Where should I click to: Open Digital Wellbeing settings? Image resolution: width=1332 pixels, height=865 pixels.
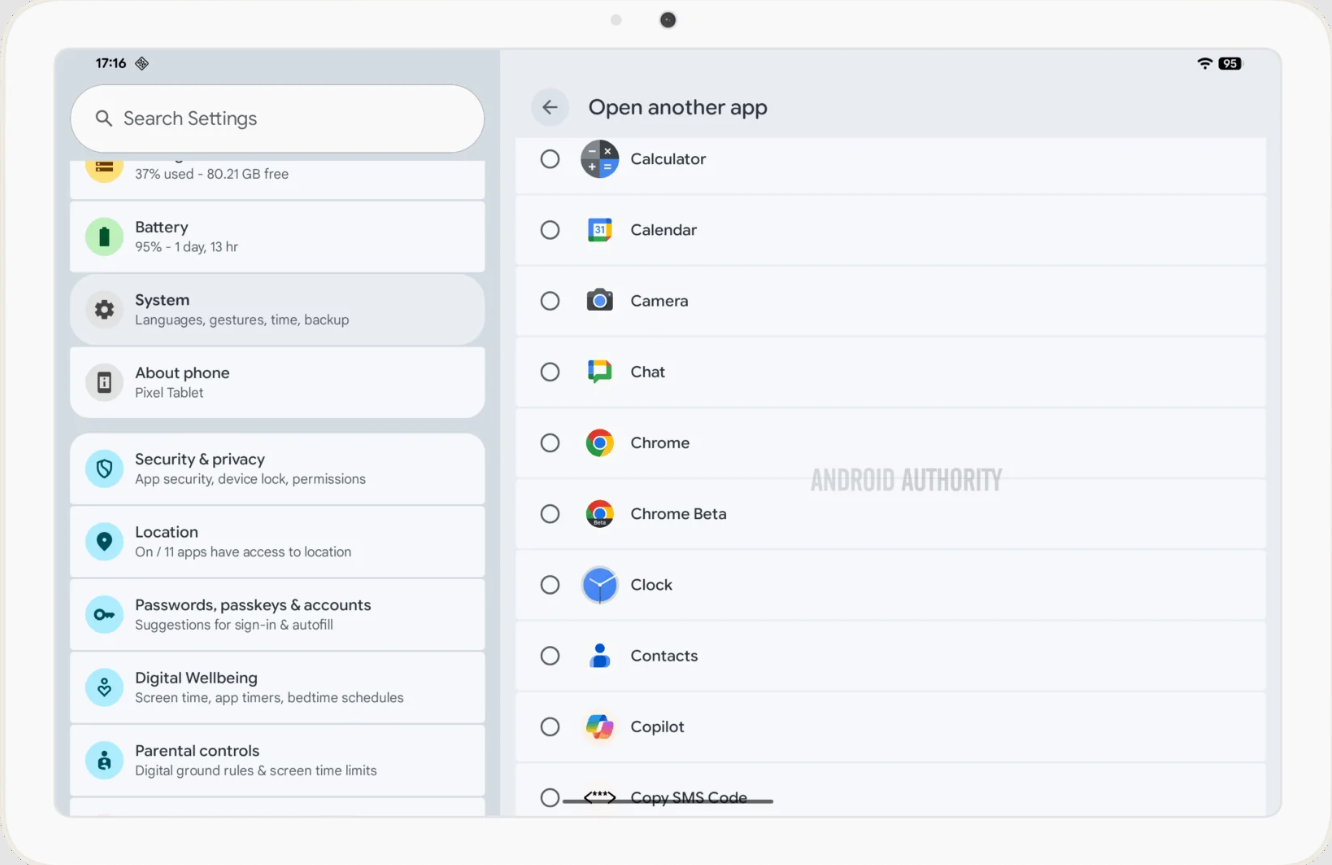pos(277,688)
